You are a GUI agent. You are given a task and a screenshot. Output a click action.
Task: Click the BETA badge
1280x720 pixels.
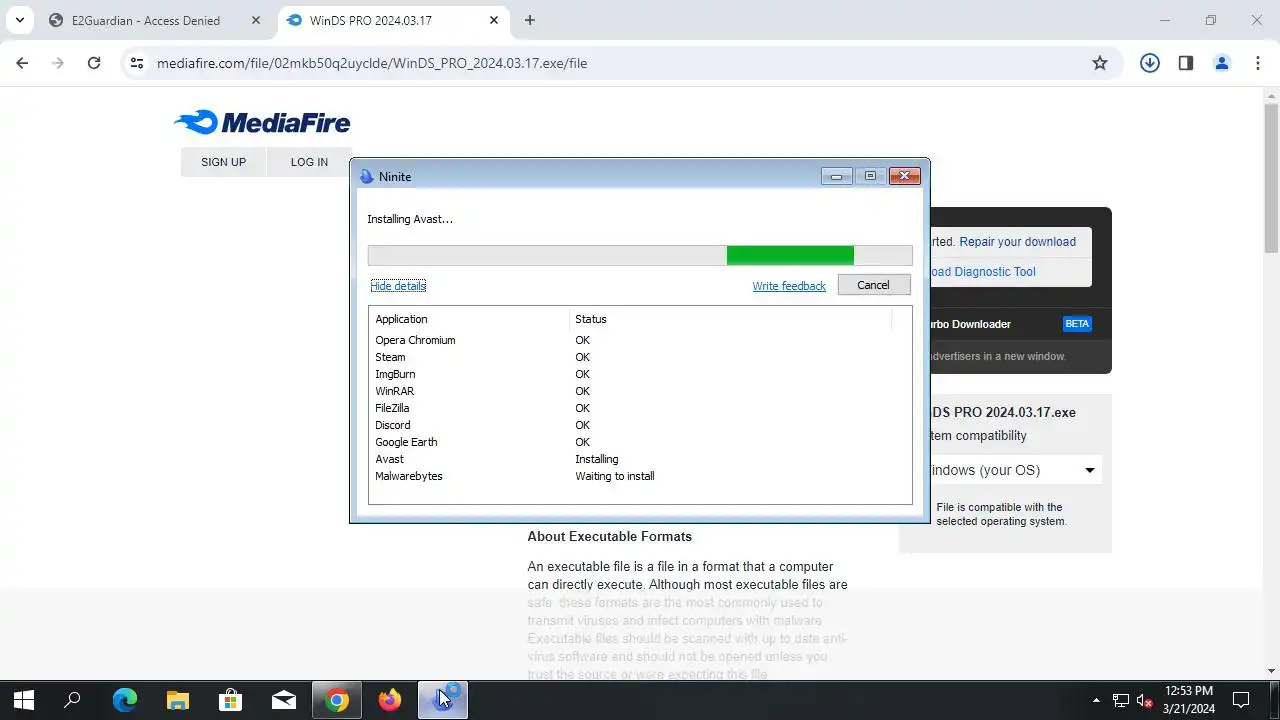1077,324
